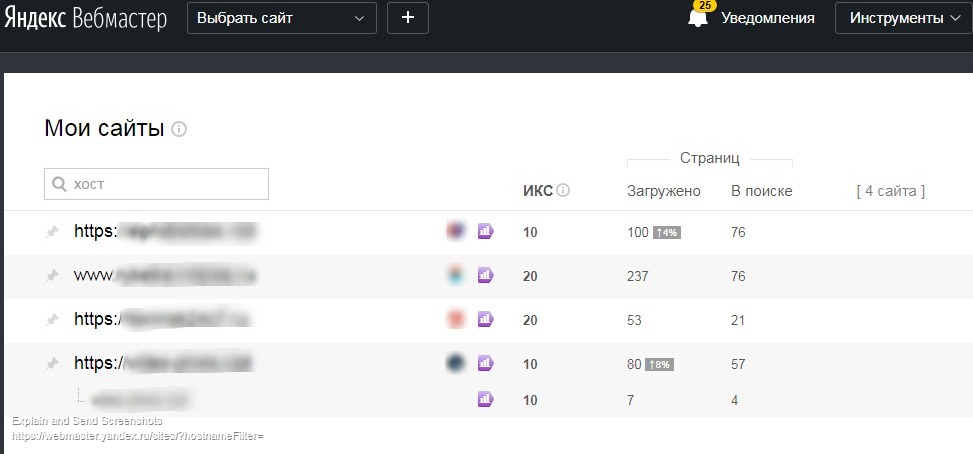The height and width of the screenshot is (454, 973).
Task: Click the purple statistics icon in first row
Action: pos(486,232)
